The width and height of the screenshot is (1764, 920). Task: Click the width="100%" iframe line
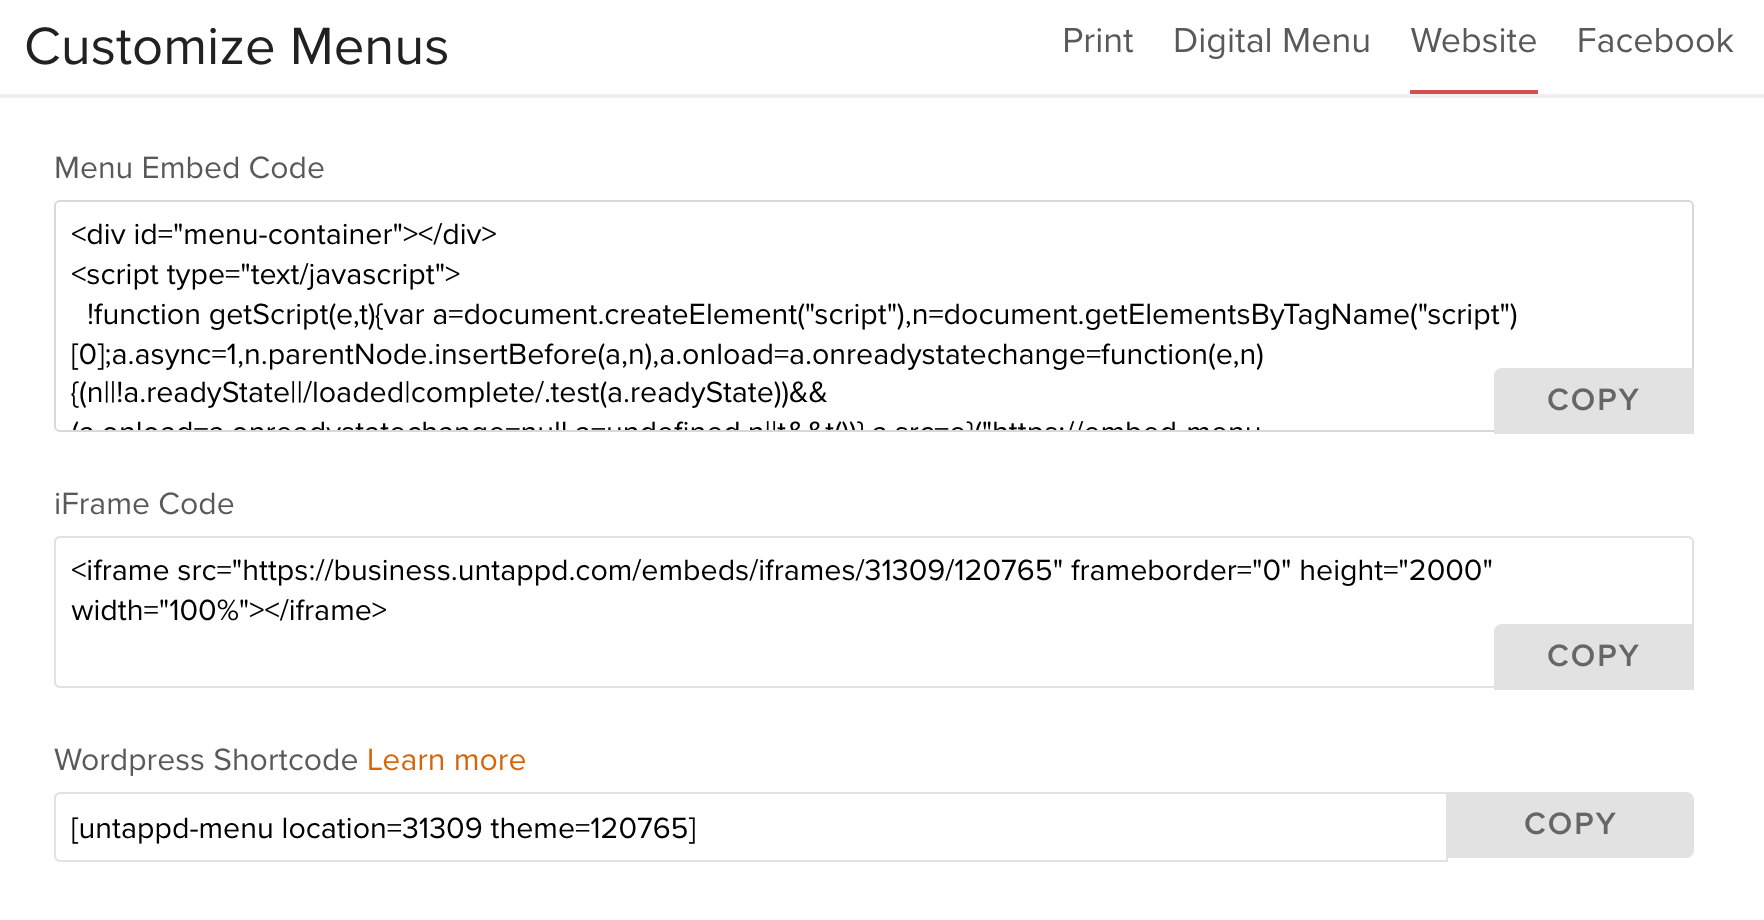tap(229, 611)
